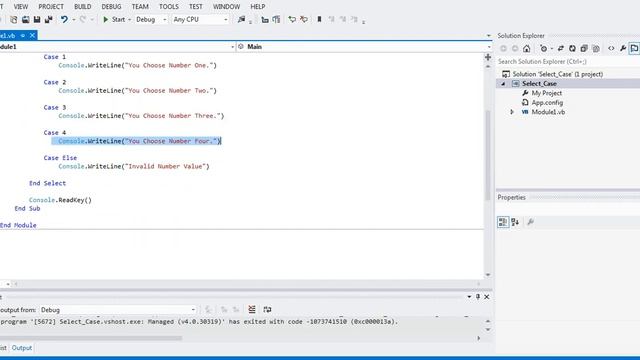Click the Uncomment selected lines icon
The image size is (640, 360).
coord(304,19)
